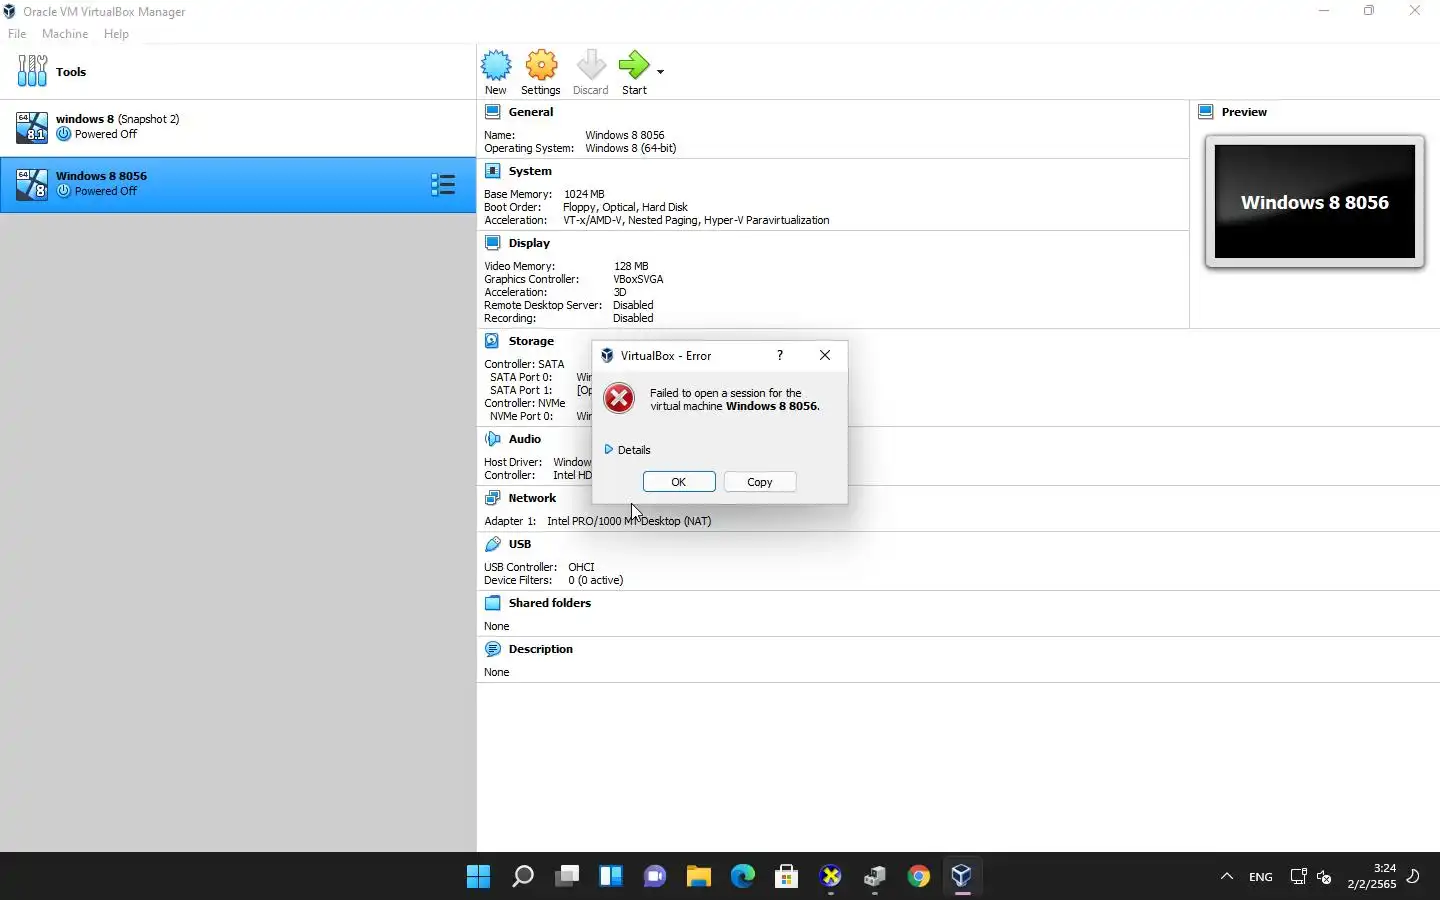
Task: Click VirtualBox icon on taskbar
Action: coord(962,877)
